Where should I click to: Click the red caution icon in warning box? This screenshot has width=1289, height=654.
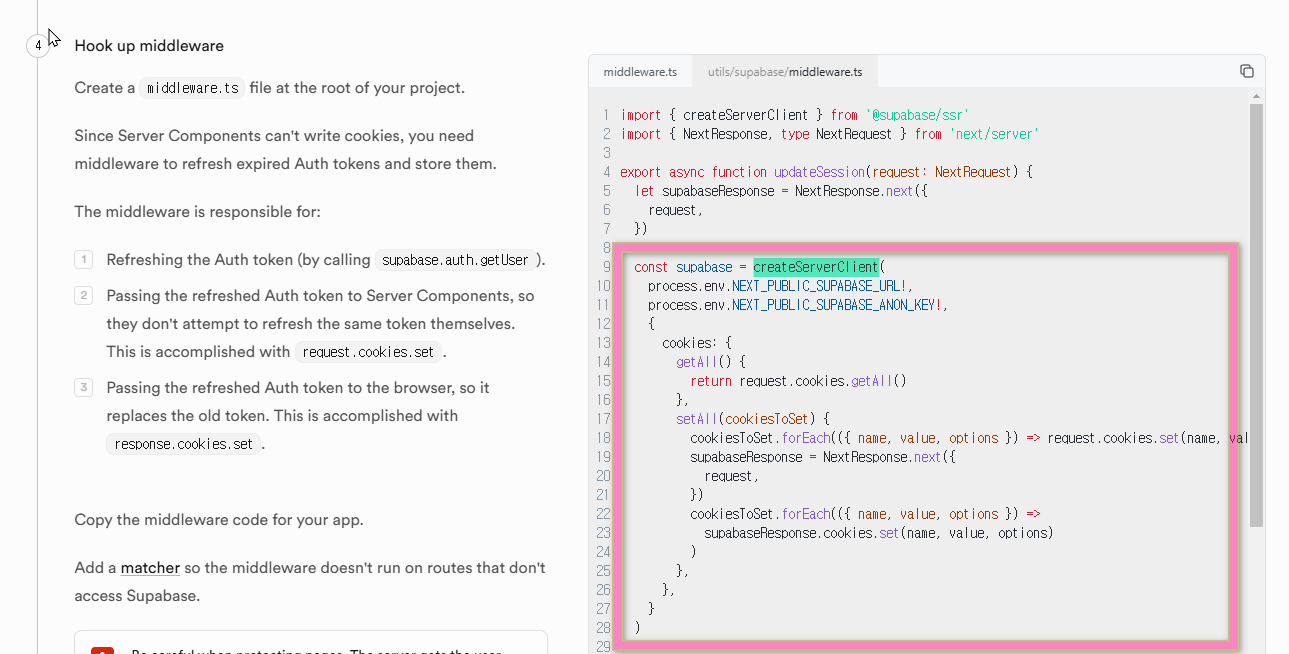tap(101, 650)
